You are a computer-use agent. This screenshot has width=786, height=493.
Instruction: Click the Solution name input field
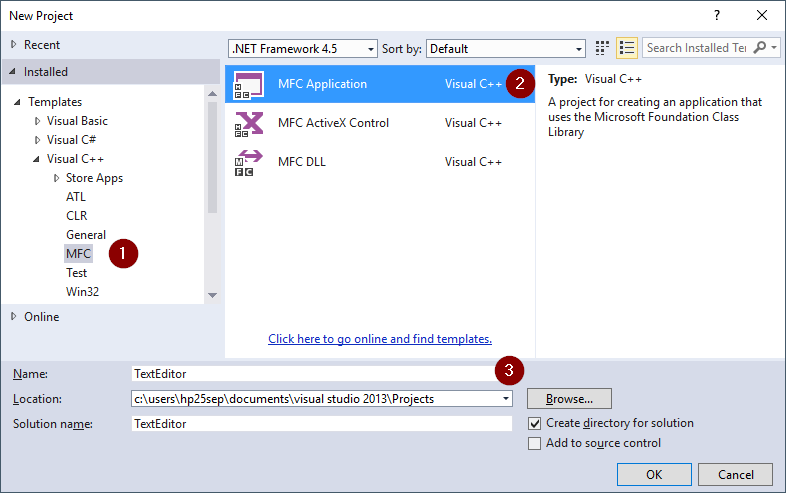tap(322, 424)
